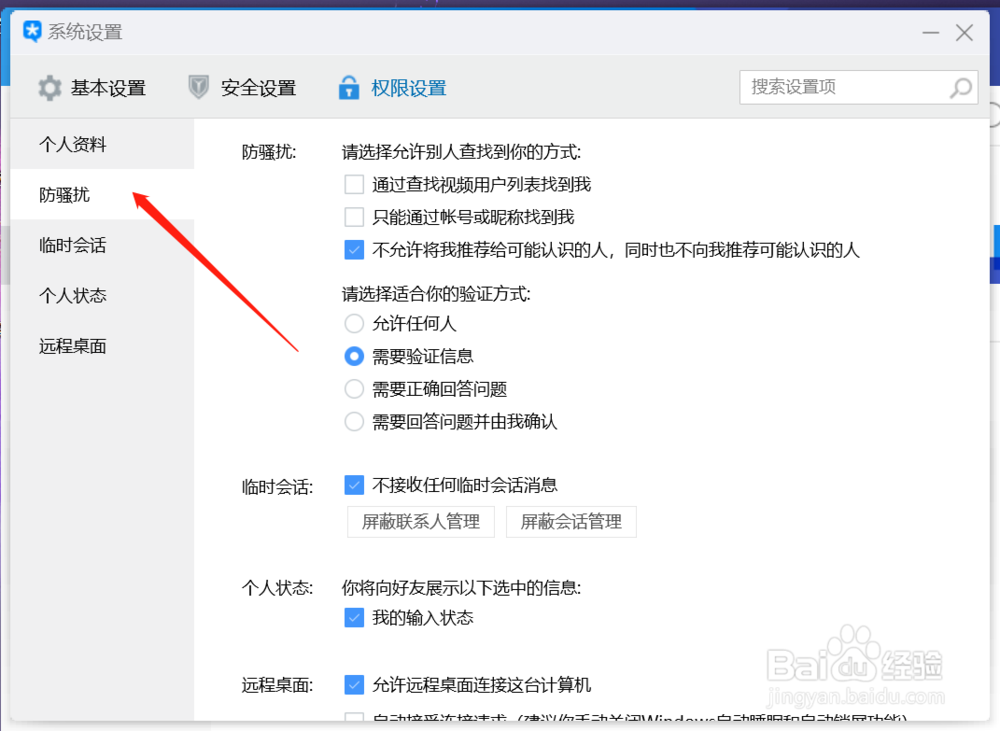Click the 你将向好友展示以下选中的信息 label
The image size is (1000, 731).
(x=461, y=587)
